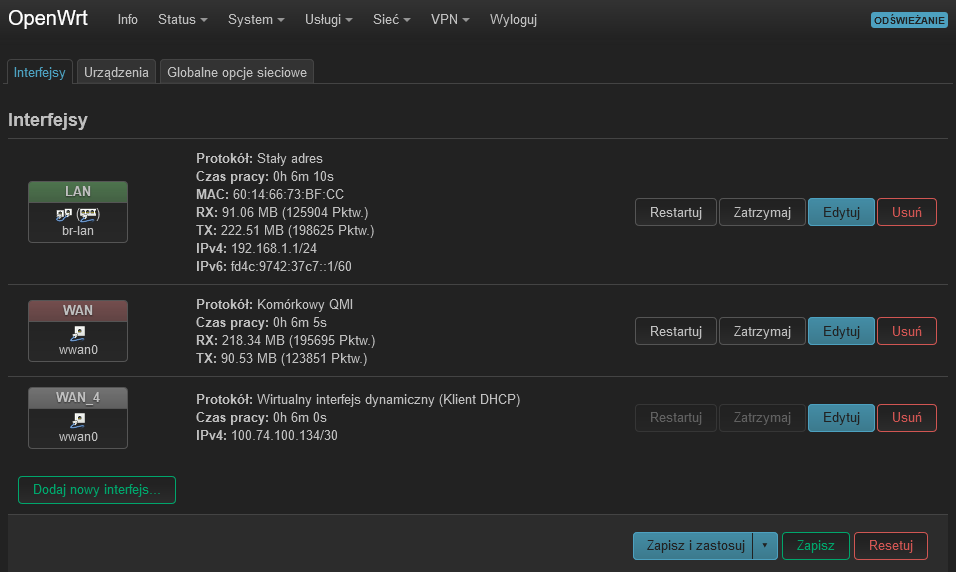Expand the Usługi menu
The width and height of the screenshot is (956, 572).
point(329,20)
